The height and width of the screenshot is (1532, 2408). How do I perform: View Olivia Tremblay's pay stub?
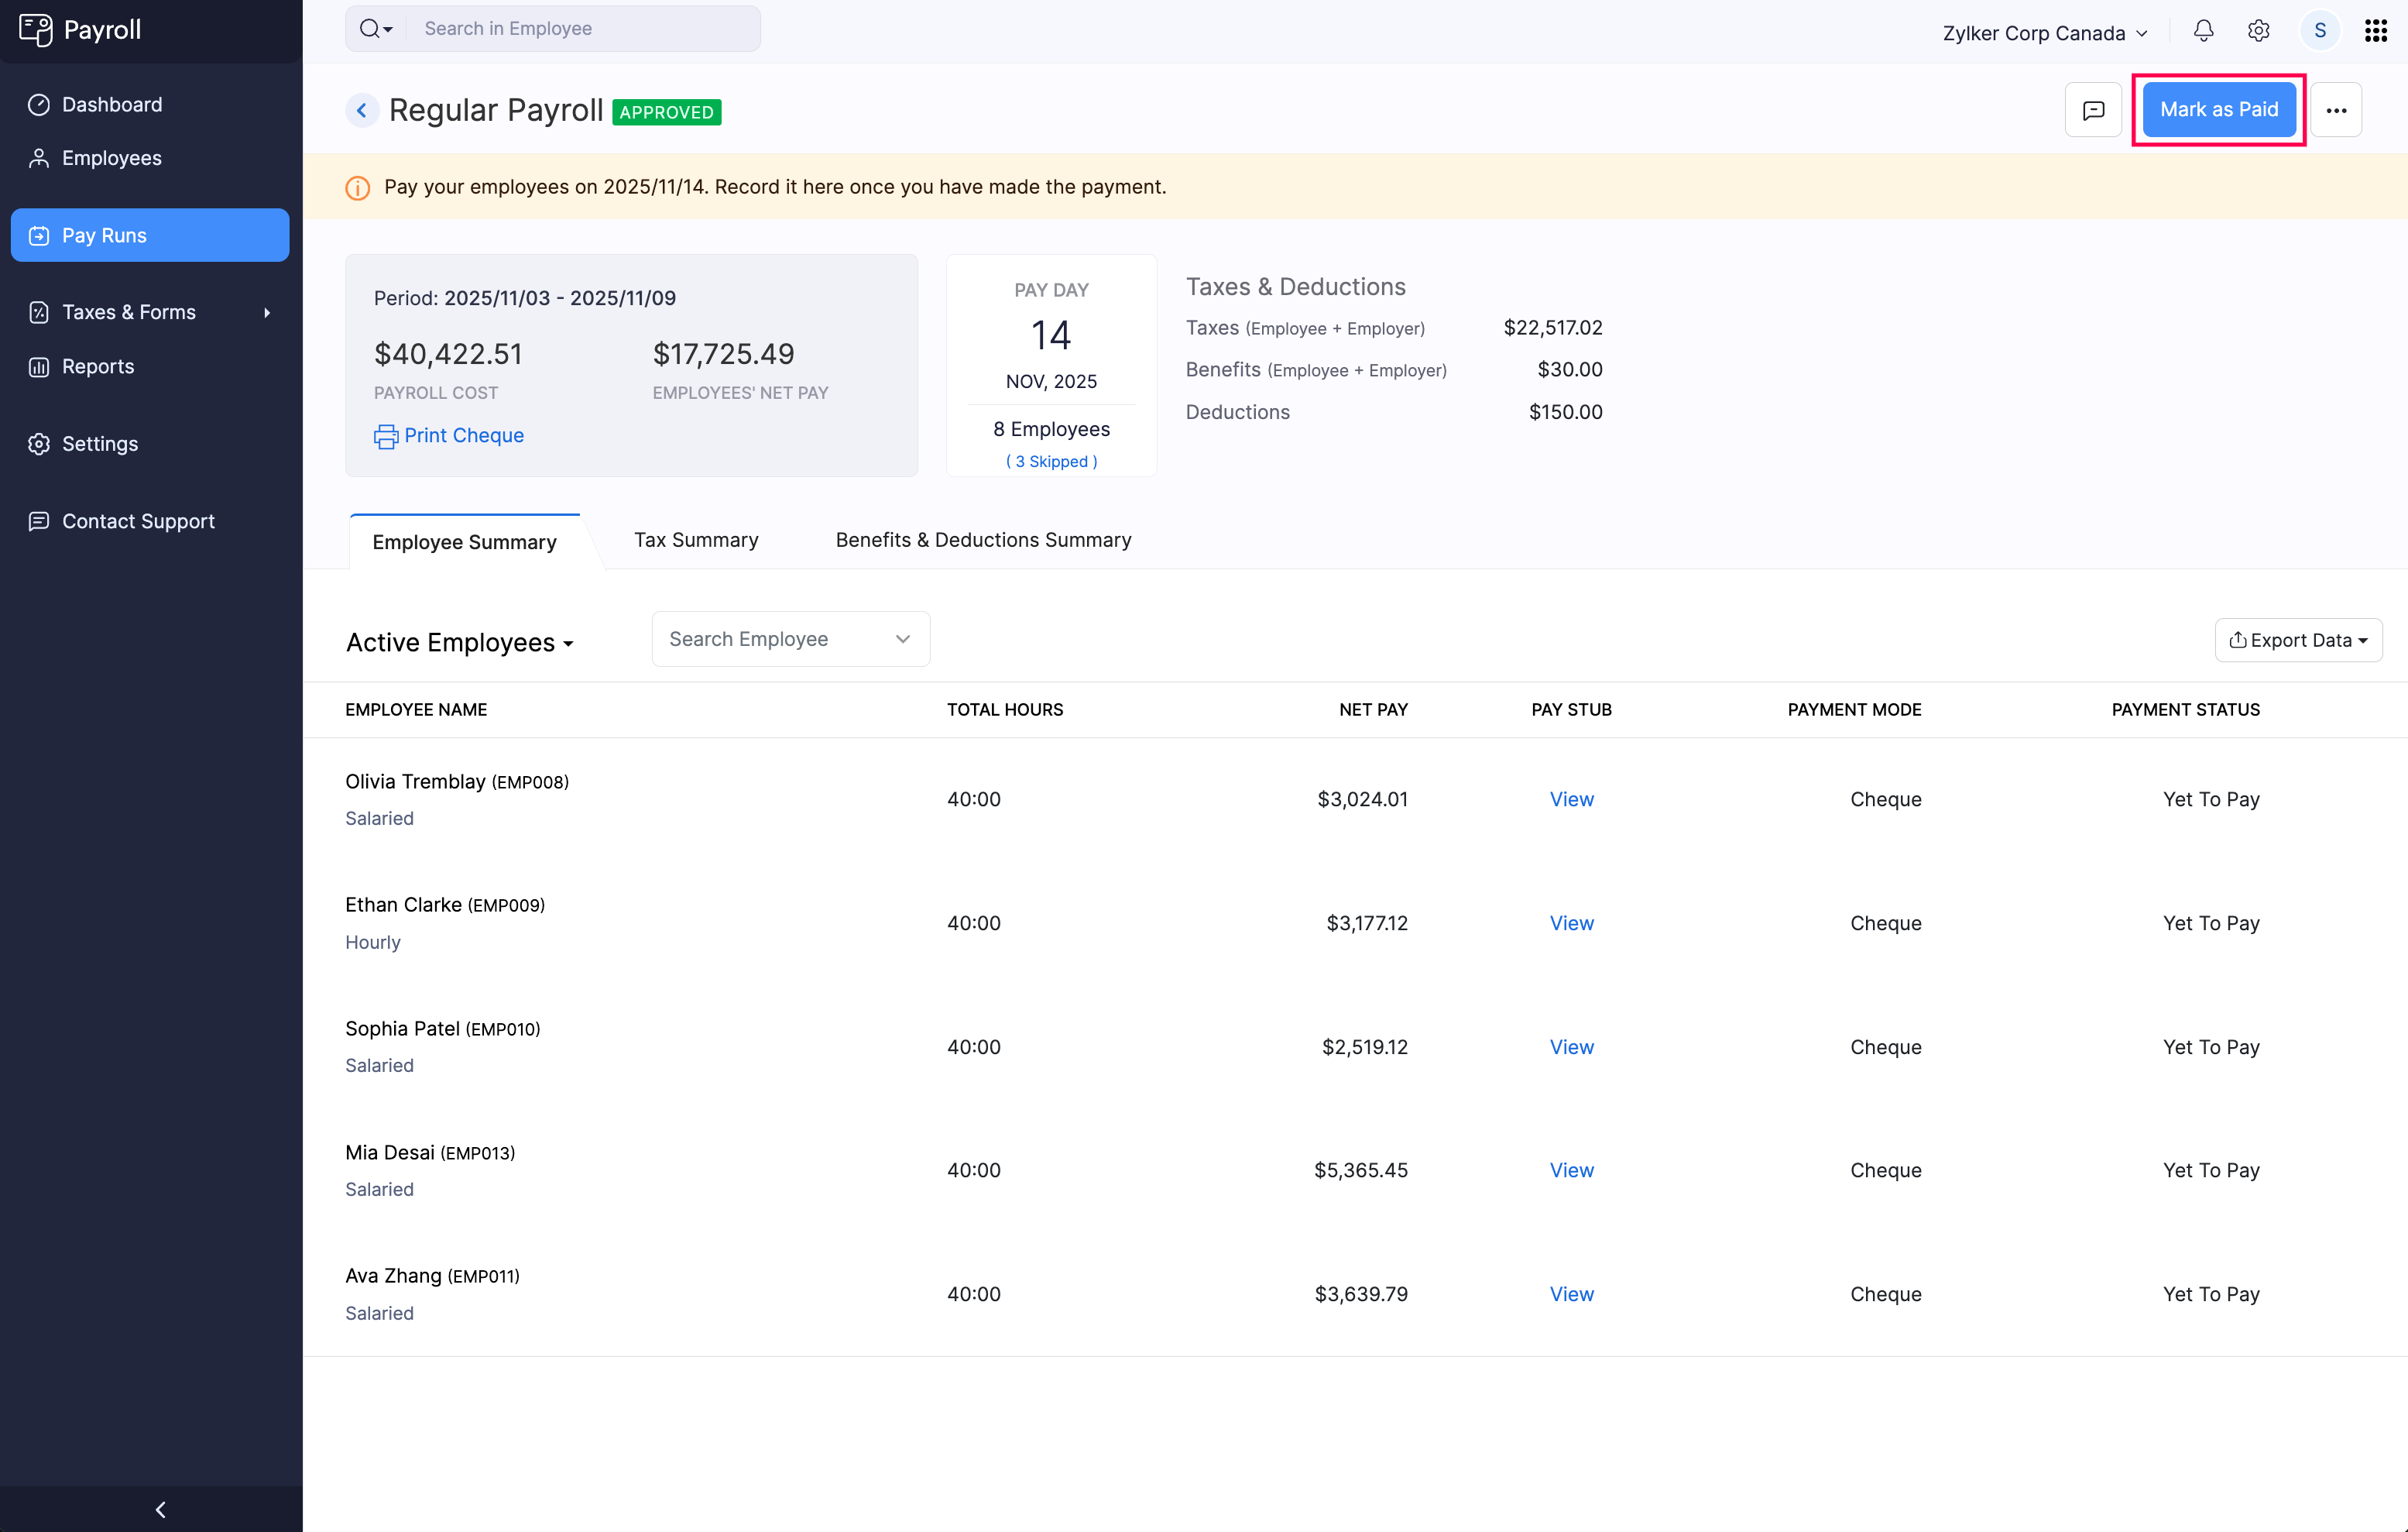1571,799
